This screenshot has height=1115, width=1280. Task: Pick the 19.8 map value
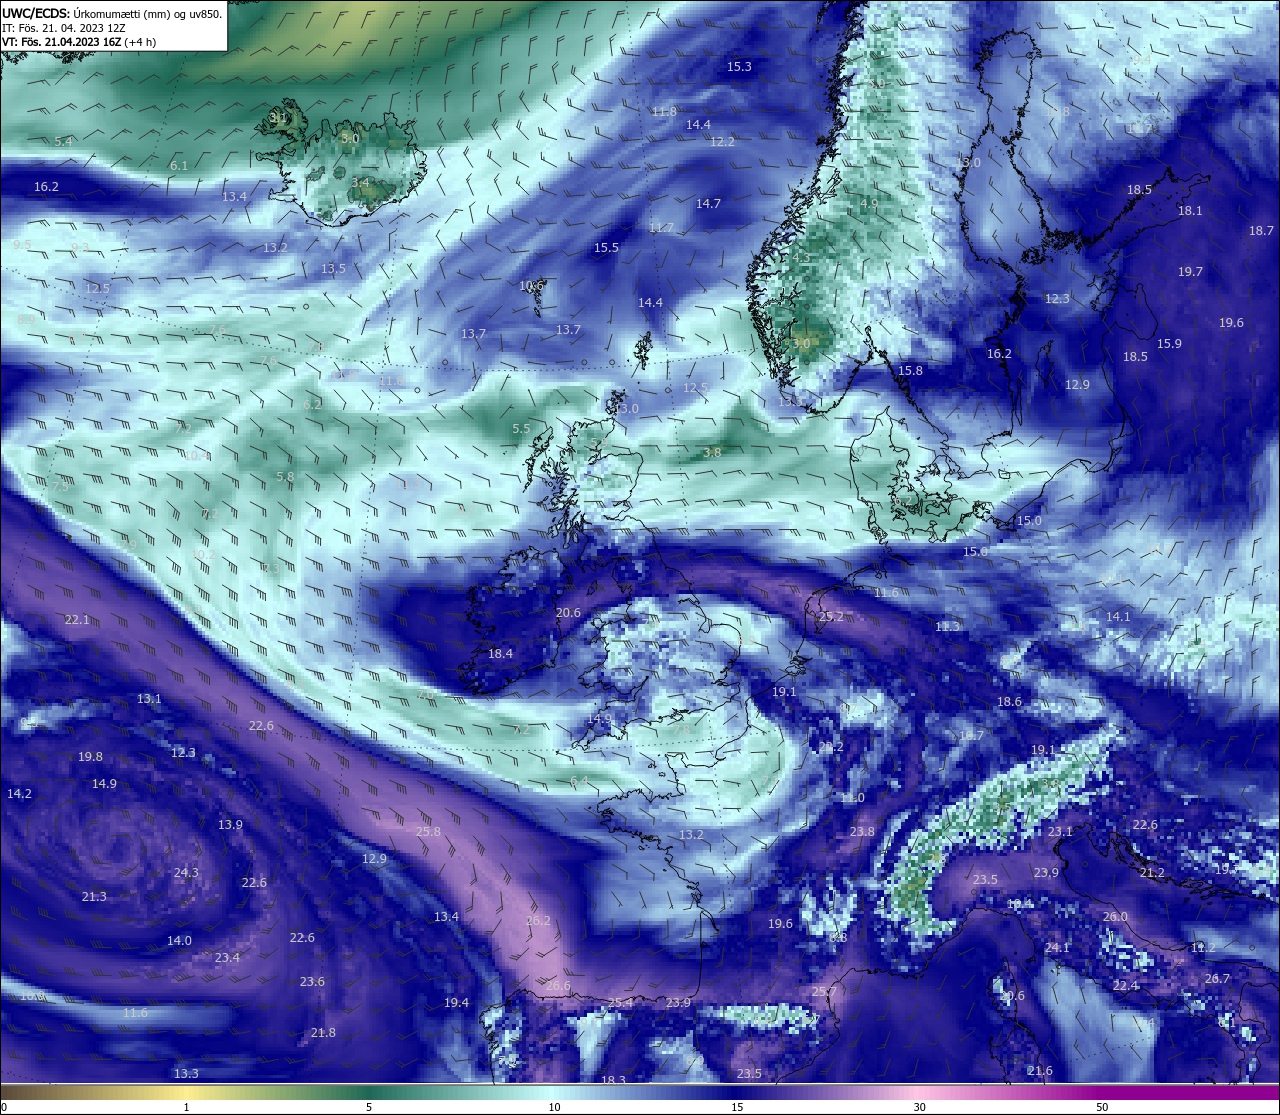(x=90, y=758)
